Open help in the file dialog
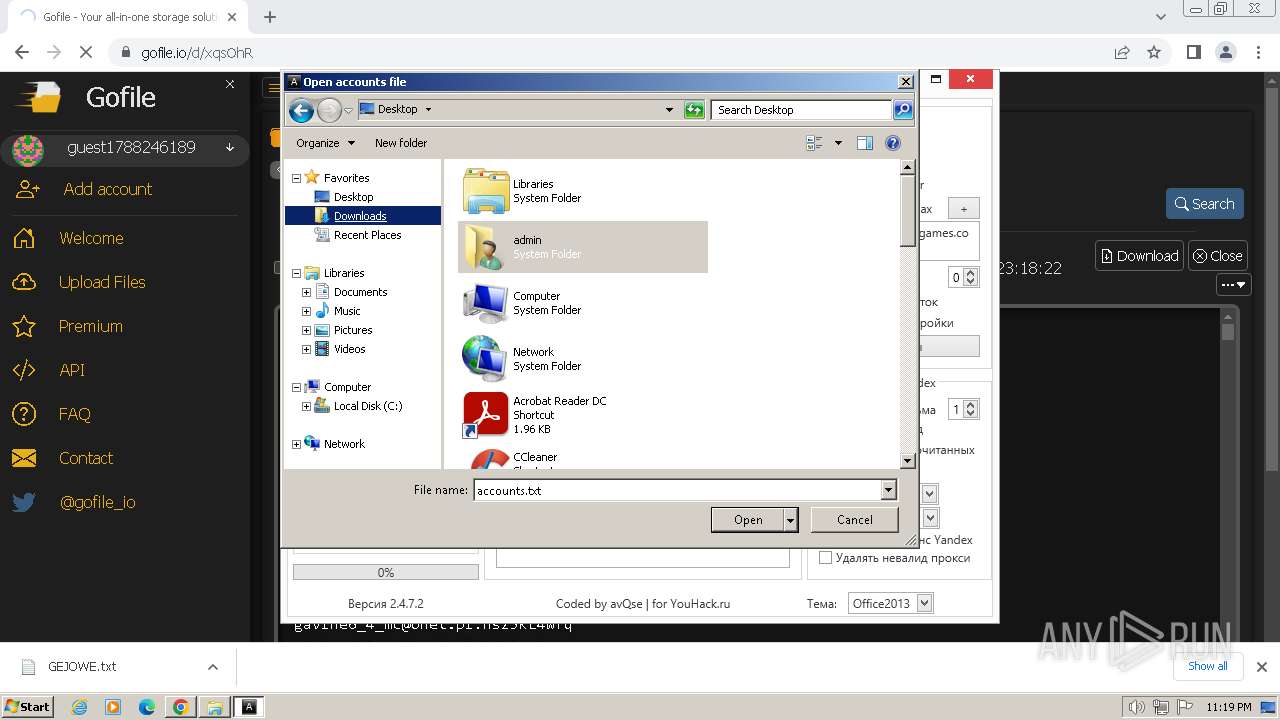The image size is (1280, 720). click(x=893, y=143)
